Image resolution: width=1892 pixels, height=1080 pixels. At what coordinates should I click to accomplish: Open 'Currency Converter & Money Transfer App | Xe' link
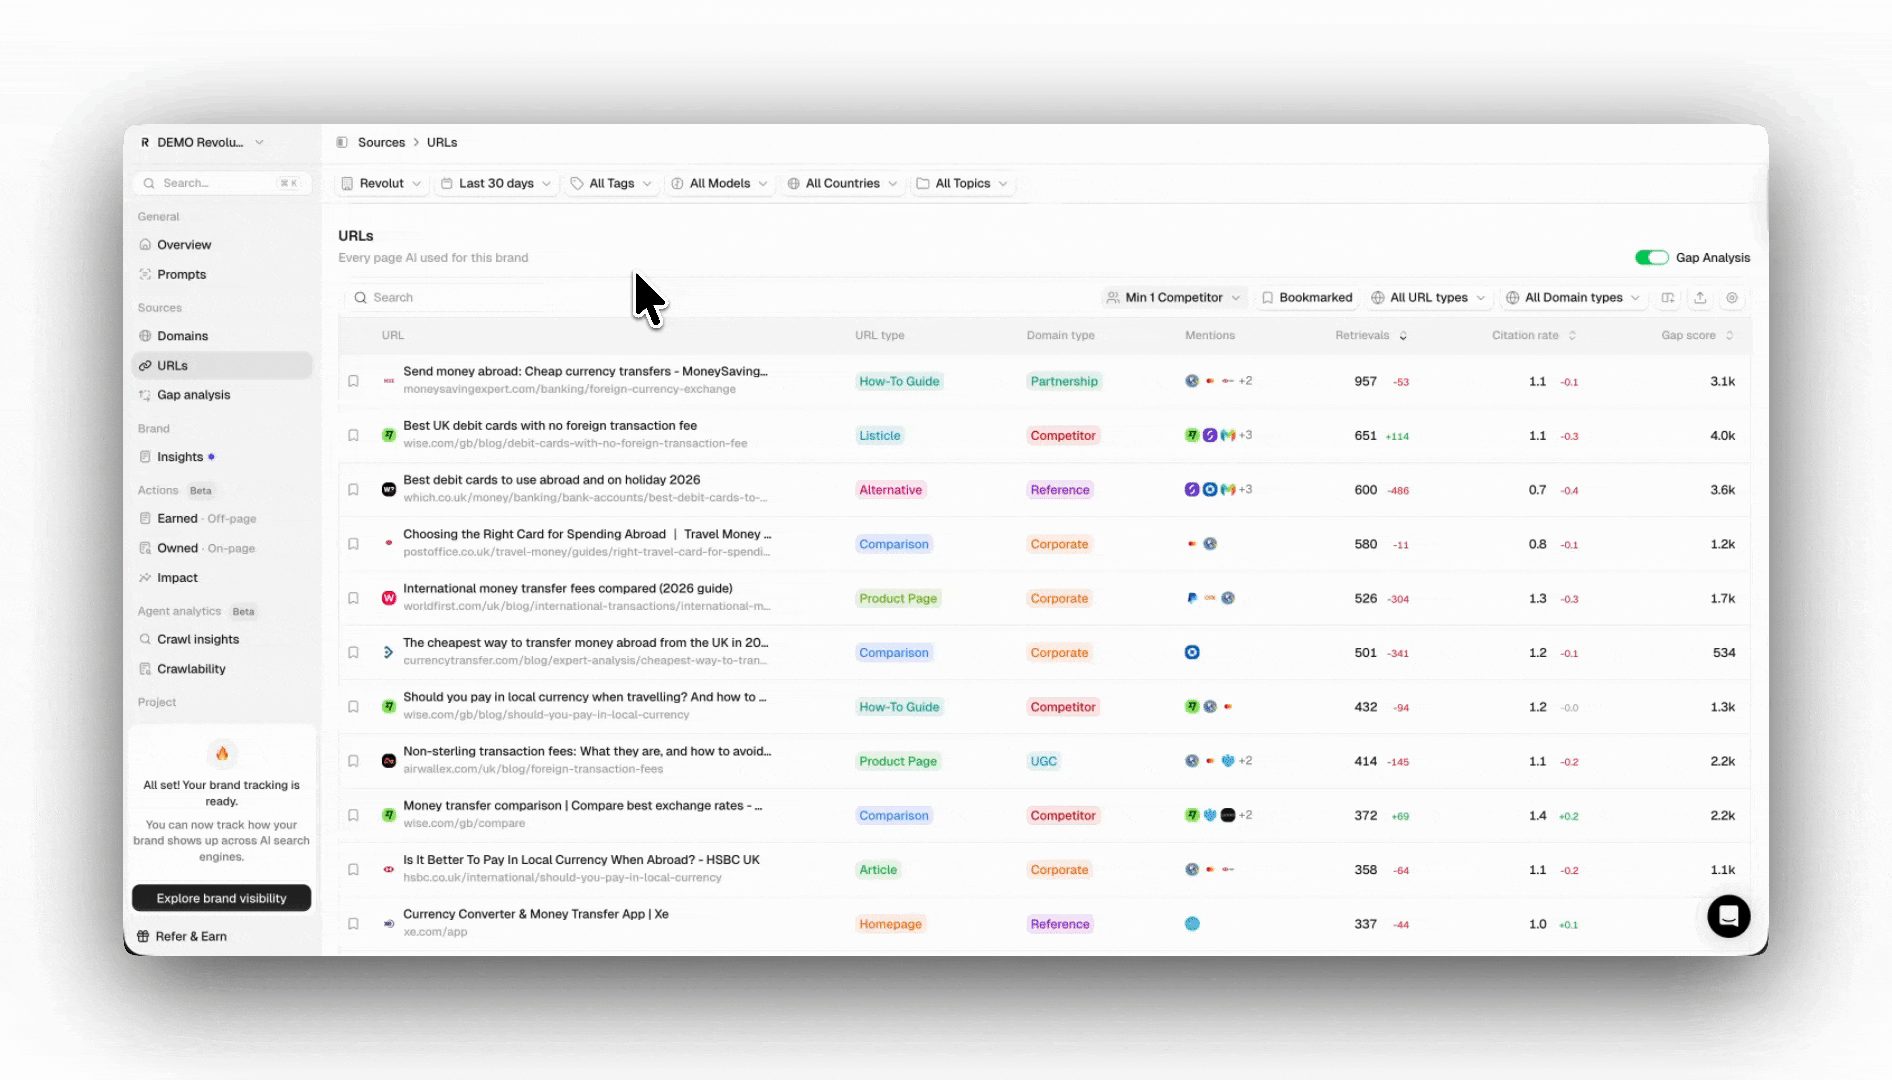536,914
